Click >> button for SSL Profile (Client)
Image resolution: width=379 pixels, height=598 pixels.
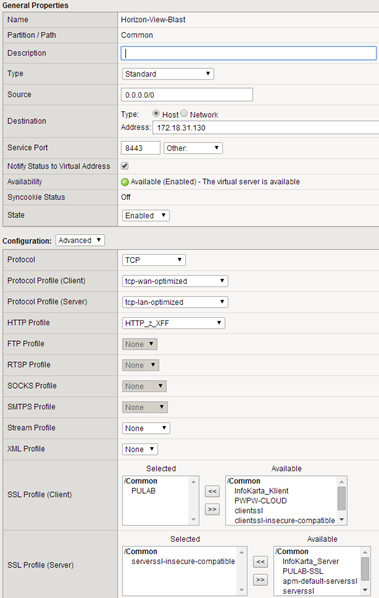pyautogui.click(x=212, y=509)
